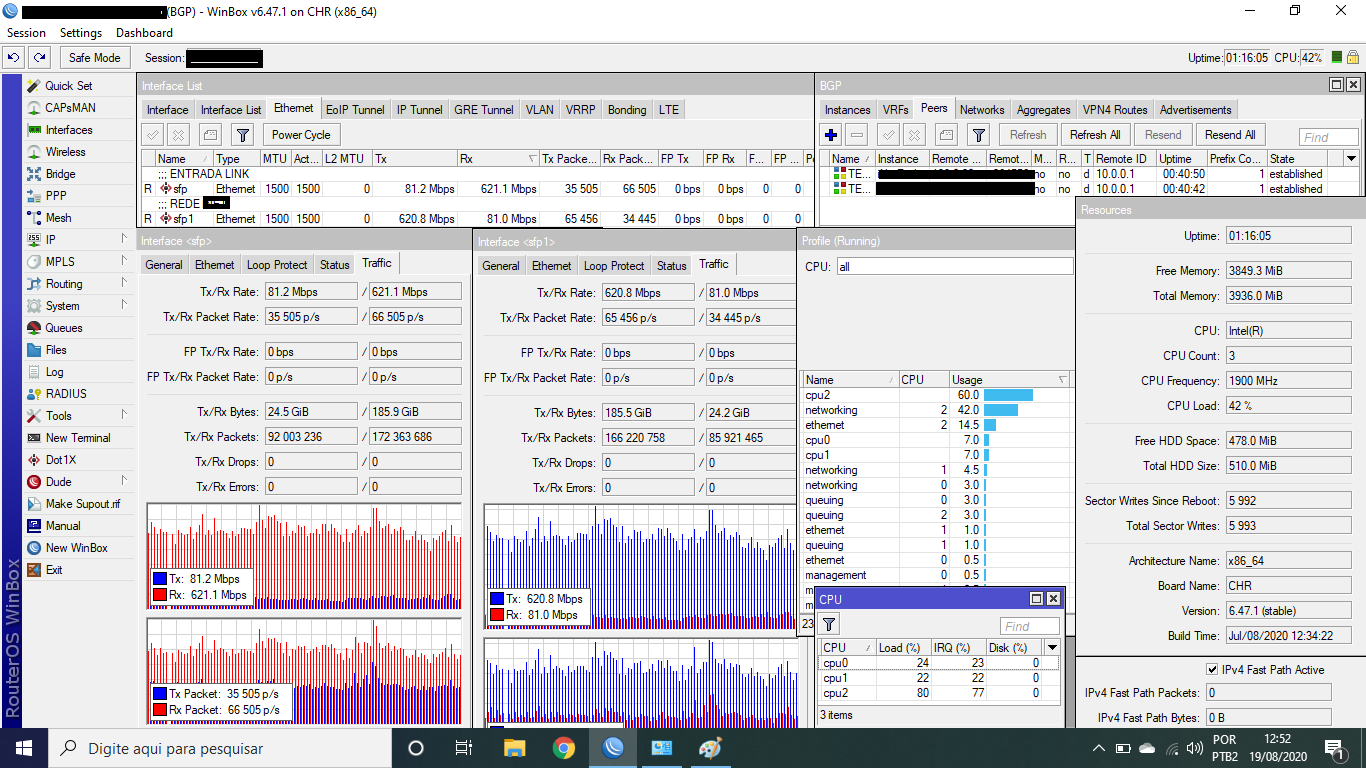
Task: Select the sfp1 interface row
Action: pyautogui.click(x=476, y=218)
